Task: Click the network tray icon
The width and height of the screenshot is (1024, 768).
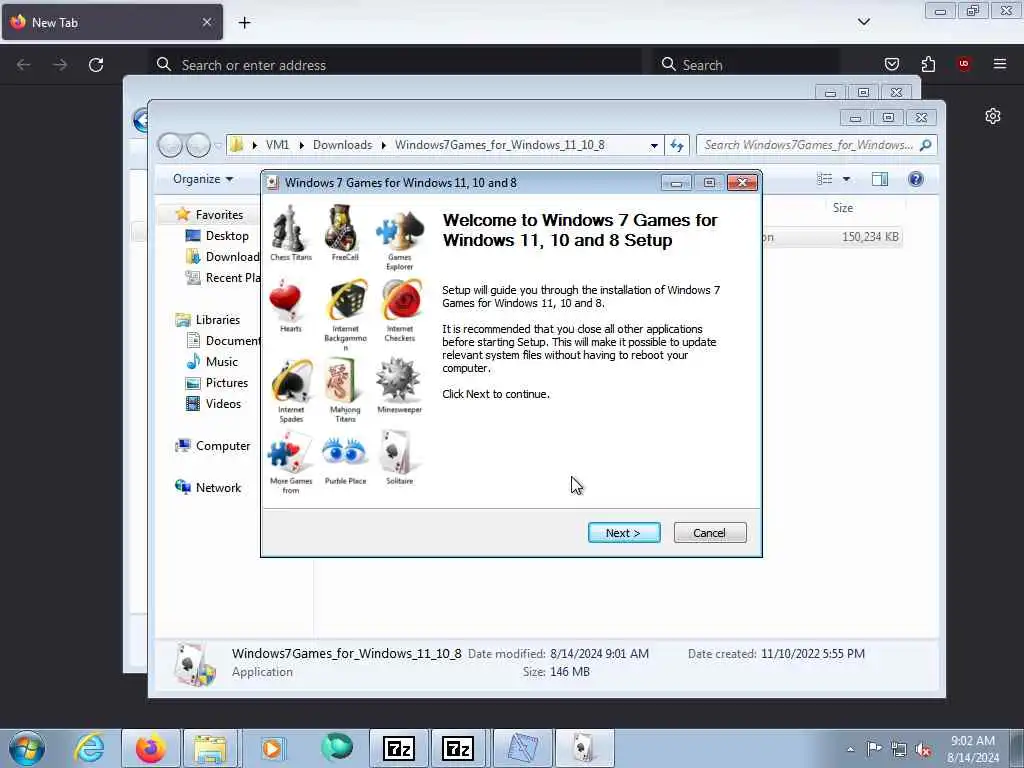Action: pos(899,749)
